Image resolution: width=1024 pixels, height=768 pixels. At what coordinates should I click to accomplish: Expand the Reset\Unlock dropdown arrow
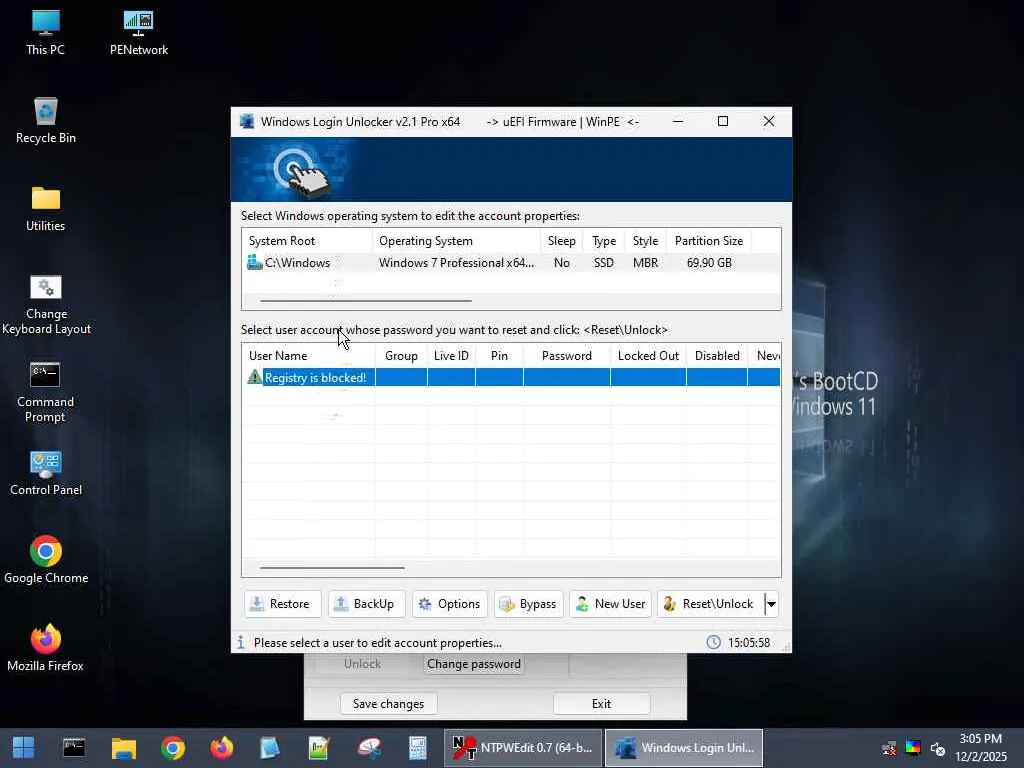771,604
